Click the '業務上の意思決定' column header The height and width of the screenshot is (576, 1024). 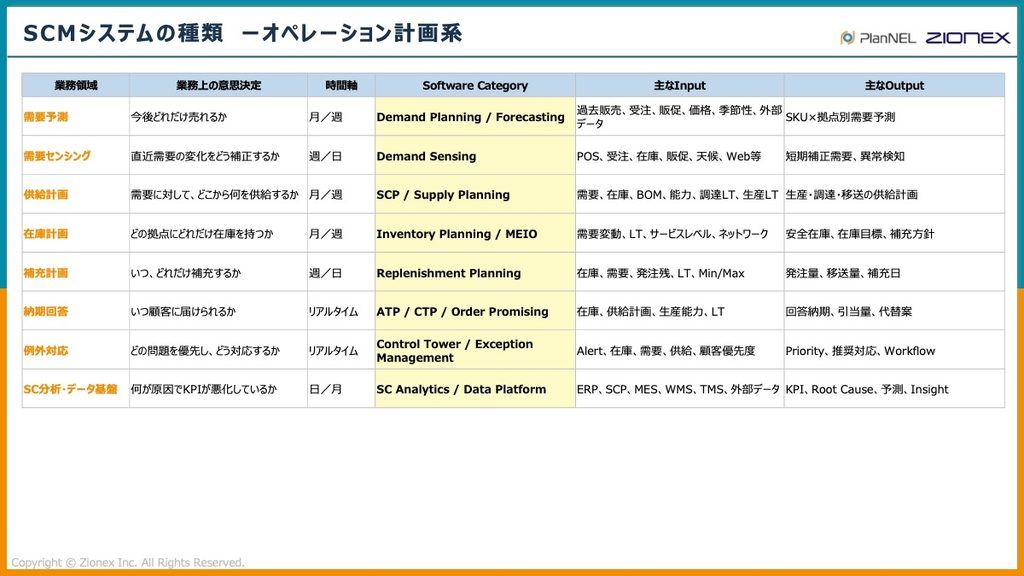pyautogui.click(x=218, y=85)
